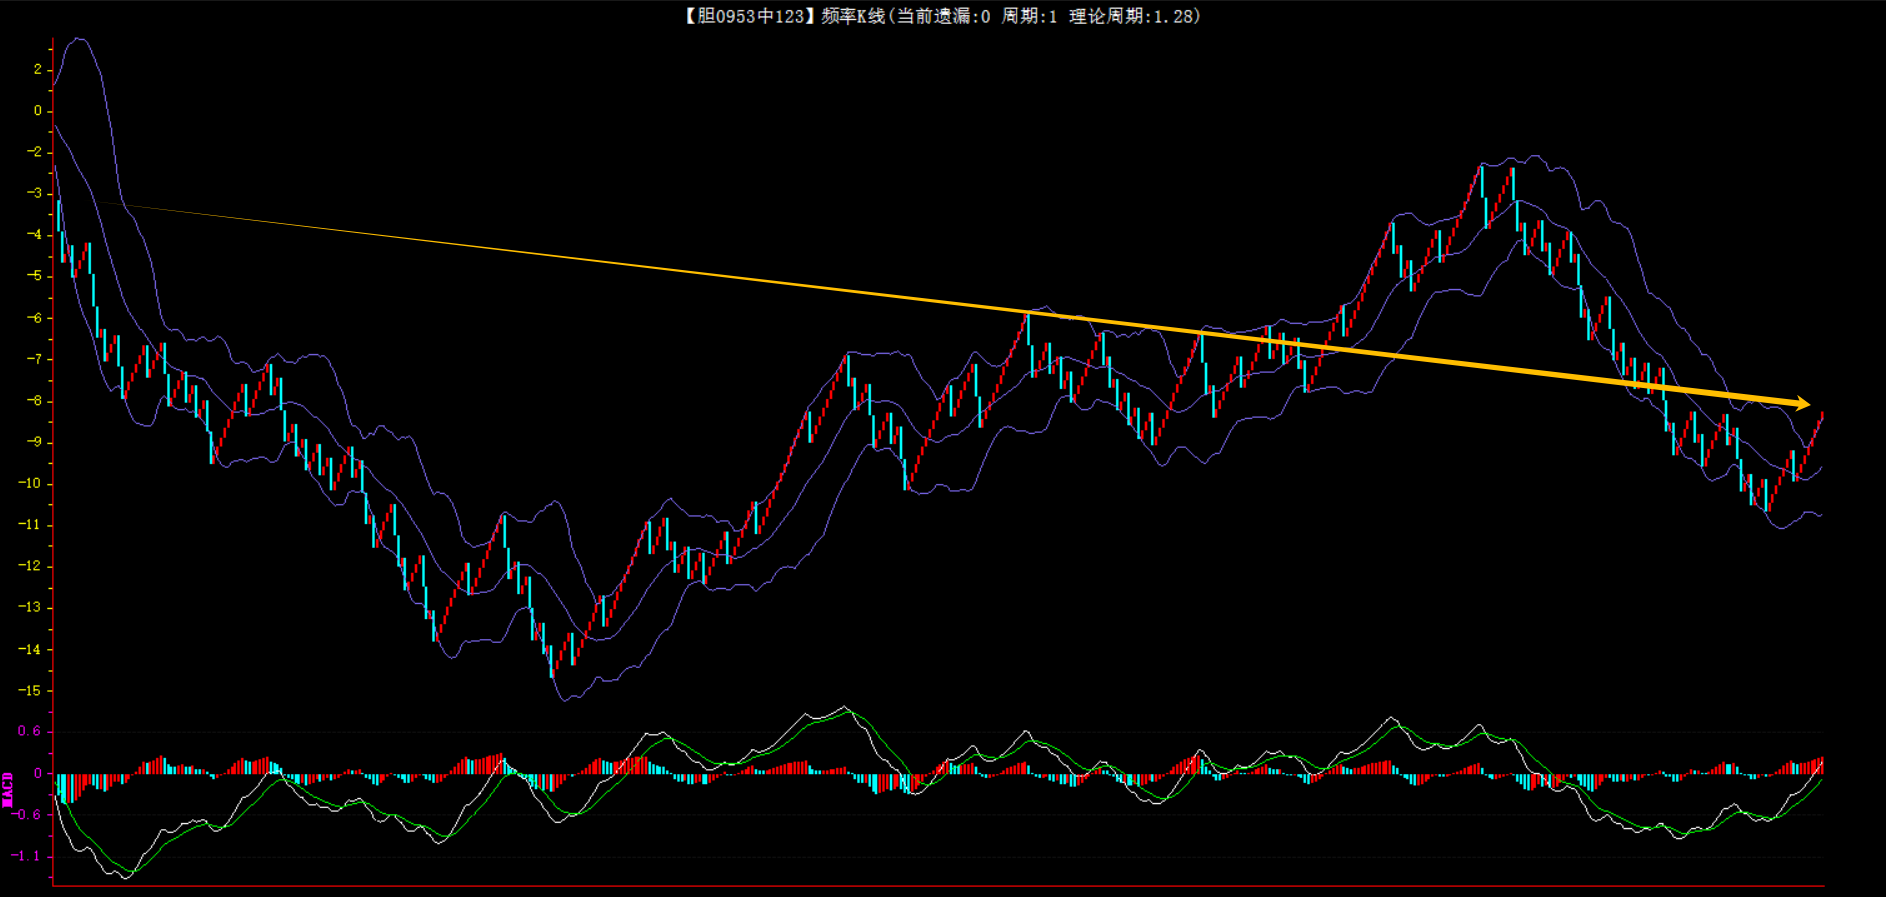The image size is (1886, 897).
Task: Click the -1.1 label on MACD axis
Action: point(27,856)
